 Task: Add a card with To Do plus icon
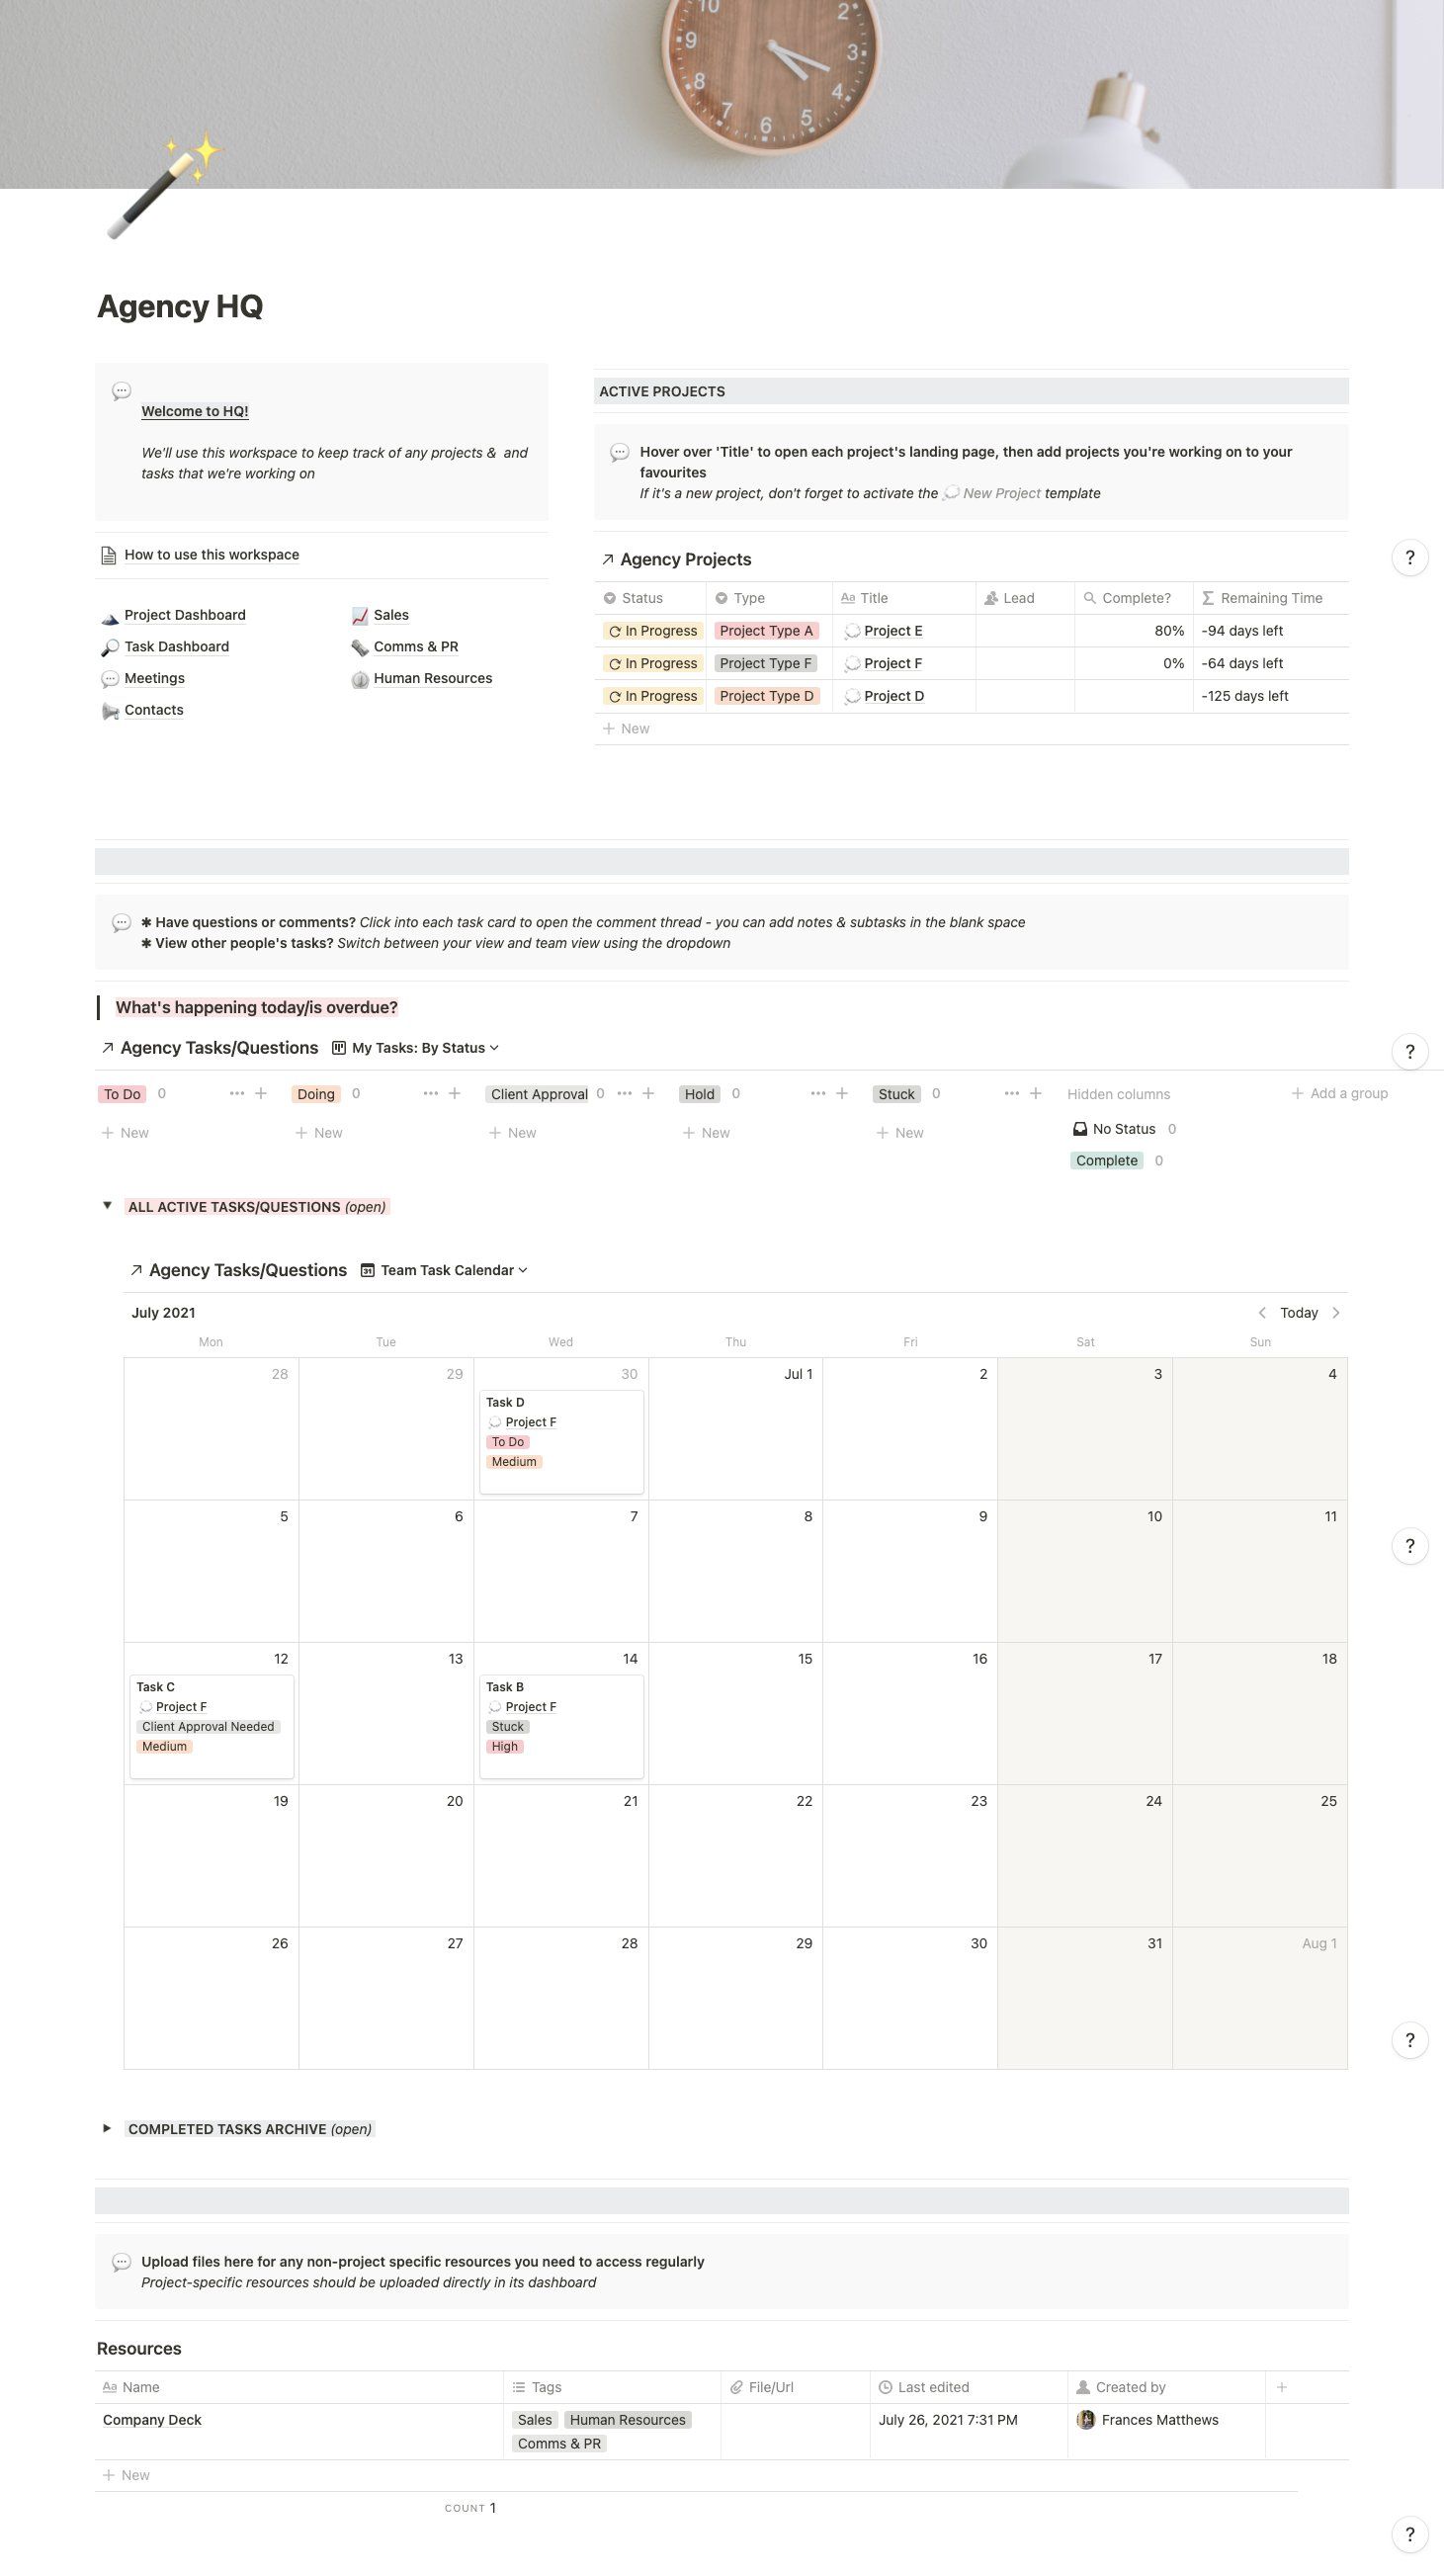(261, 1094)
